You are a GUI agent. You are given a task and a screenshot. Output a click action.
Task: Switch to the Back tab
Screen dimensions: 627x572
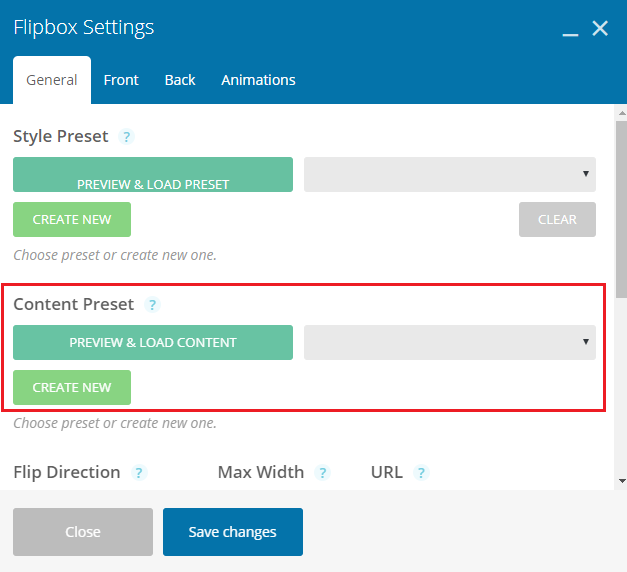click(x=180, y=80)
